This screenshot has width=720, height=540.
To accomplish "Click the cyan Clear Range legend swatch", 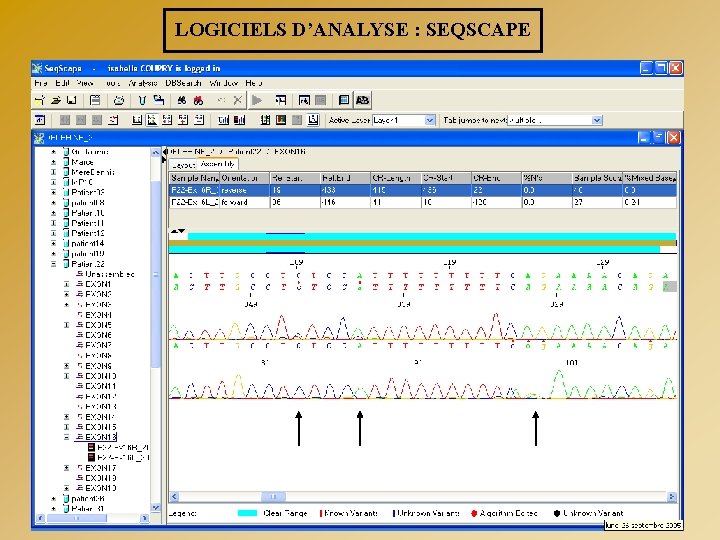I will coord(248,513).
